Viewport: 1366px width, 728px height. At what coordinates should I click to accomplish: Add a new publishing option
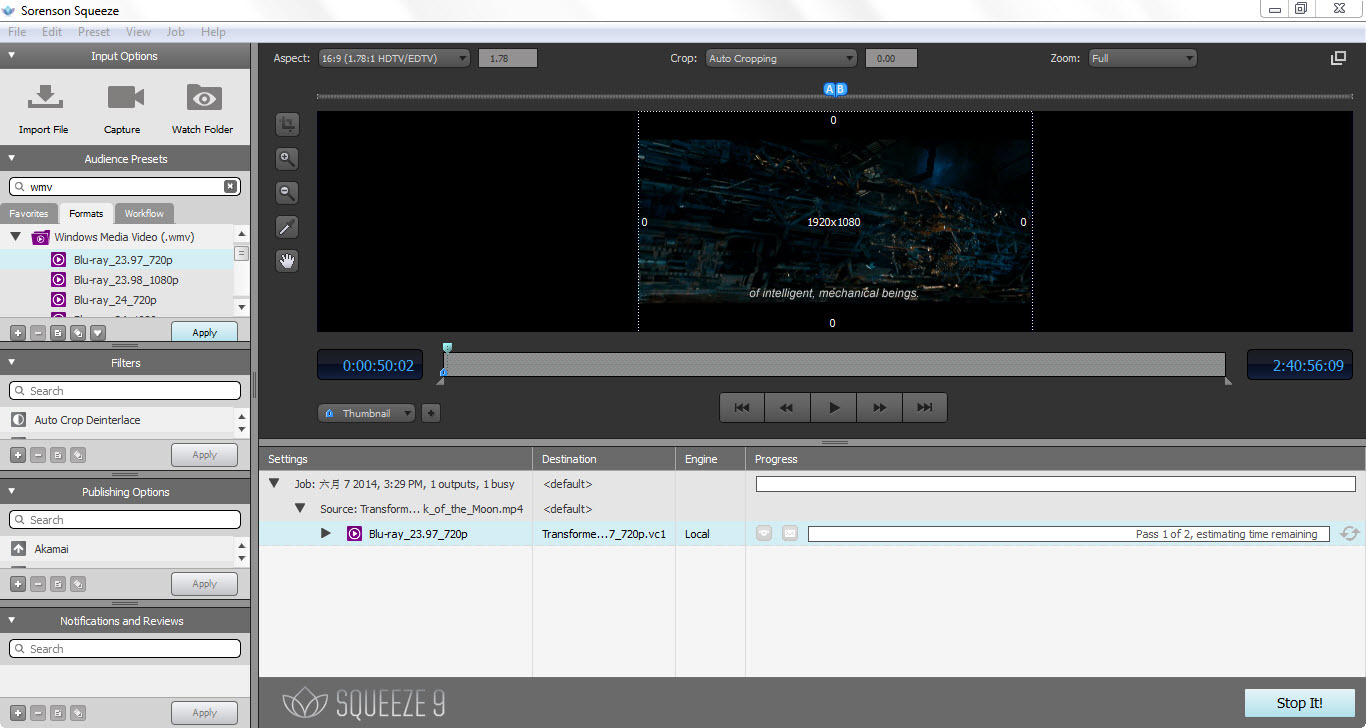coord(18,584)
